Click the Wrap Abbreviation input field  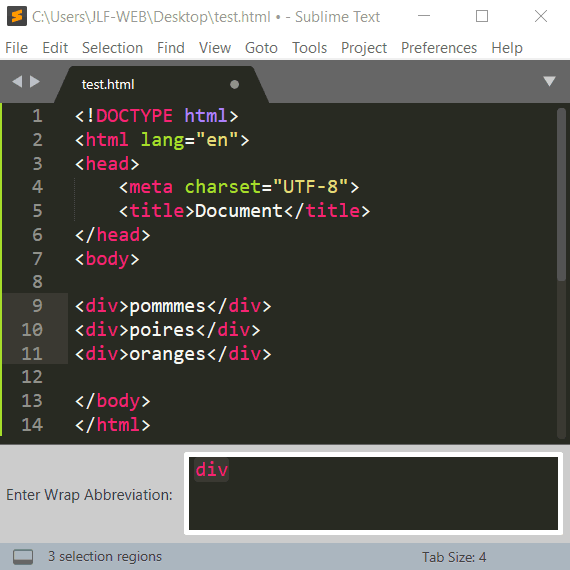373,493
